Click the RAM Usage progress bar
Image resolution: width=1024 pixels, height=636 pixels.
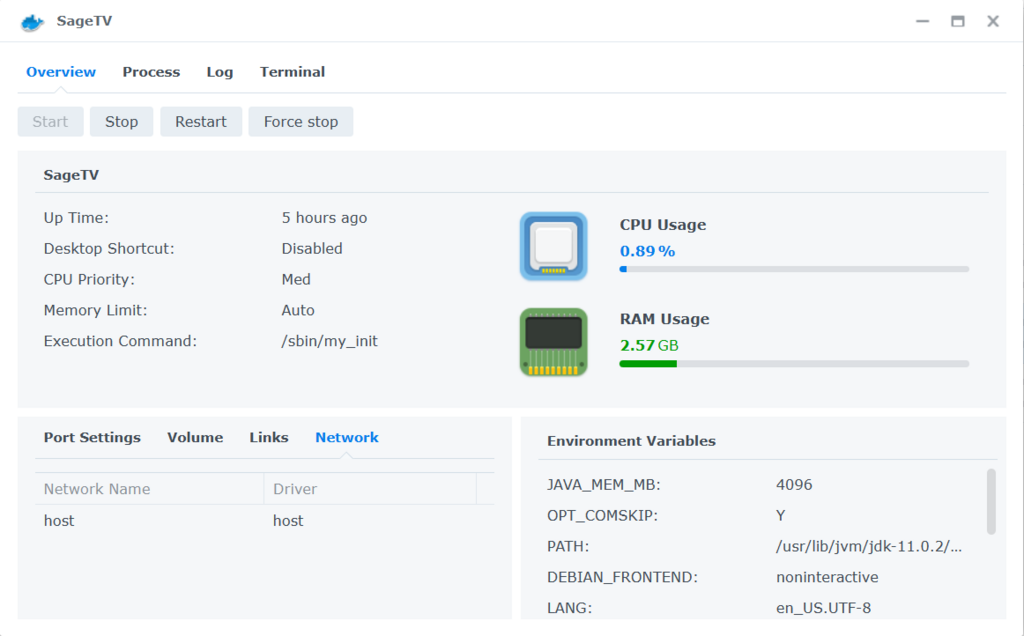tap(794, 364)
